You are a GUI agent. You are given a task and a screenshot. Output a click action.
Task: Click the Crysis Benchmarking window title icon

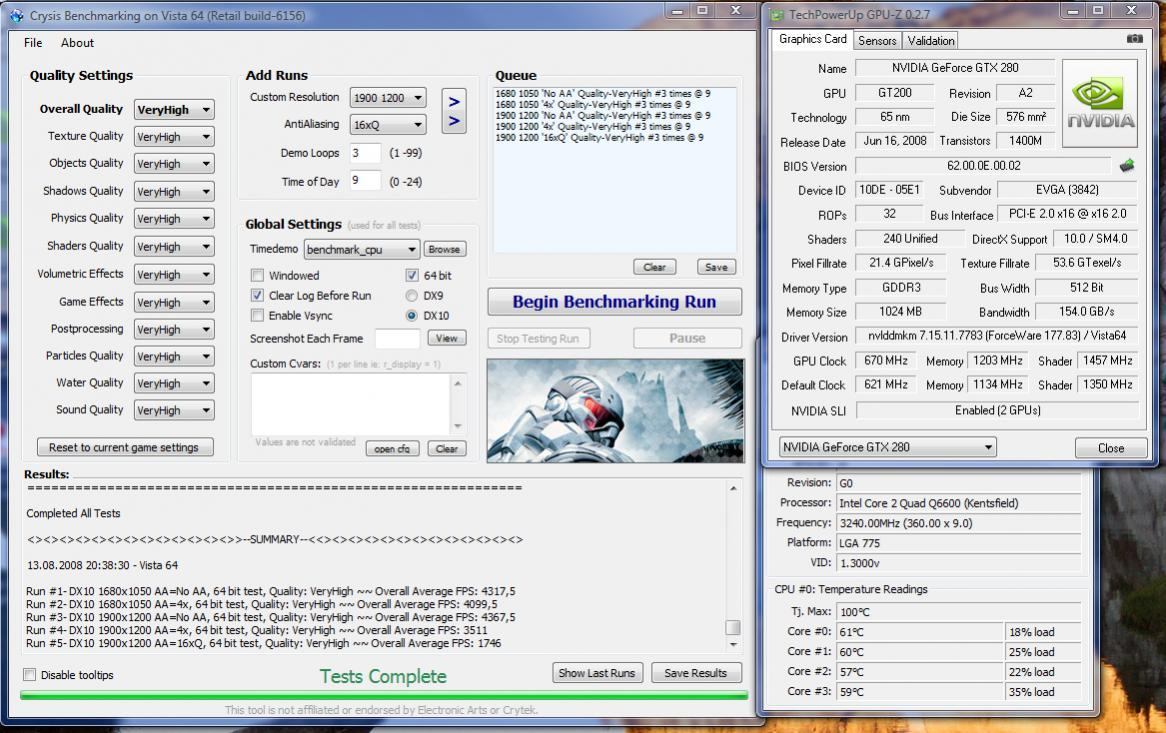tap(16, 15)
